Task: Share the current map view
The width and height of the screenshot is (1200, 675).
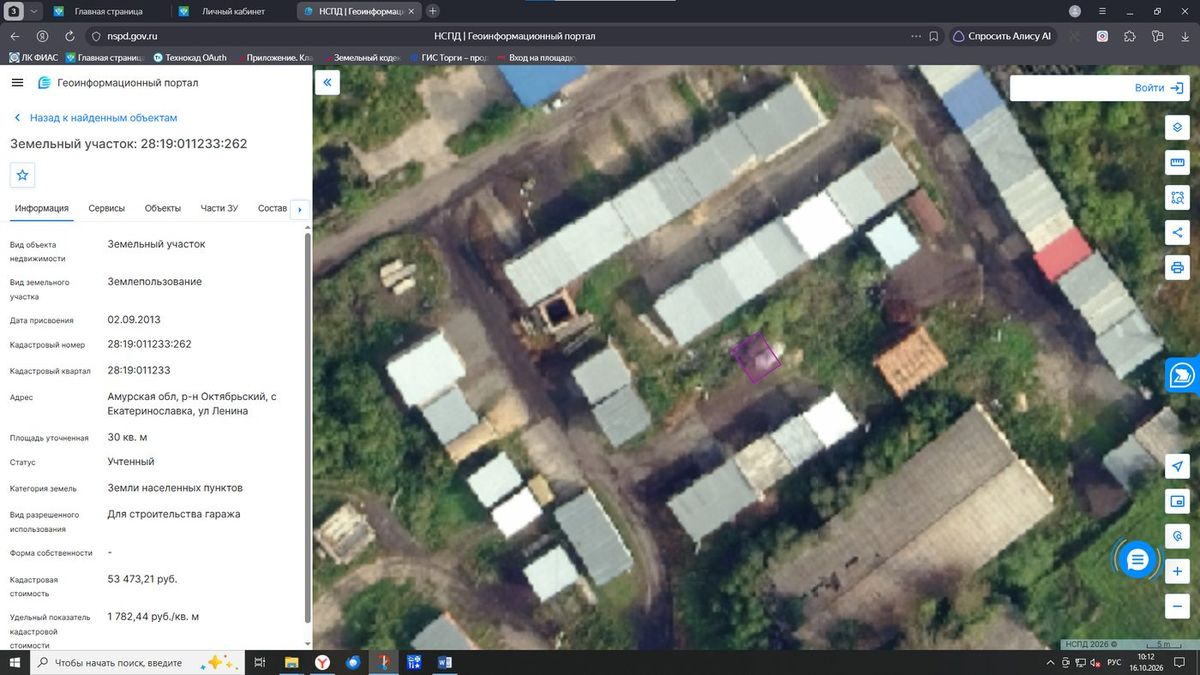Action: click(1177, 233)
